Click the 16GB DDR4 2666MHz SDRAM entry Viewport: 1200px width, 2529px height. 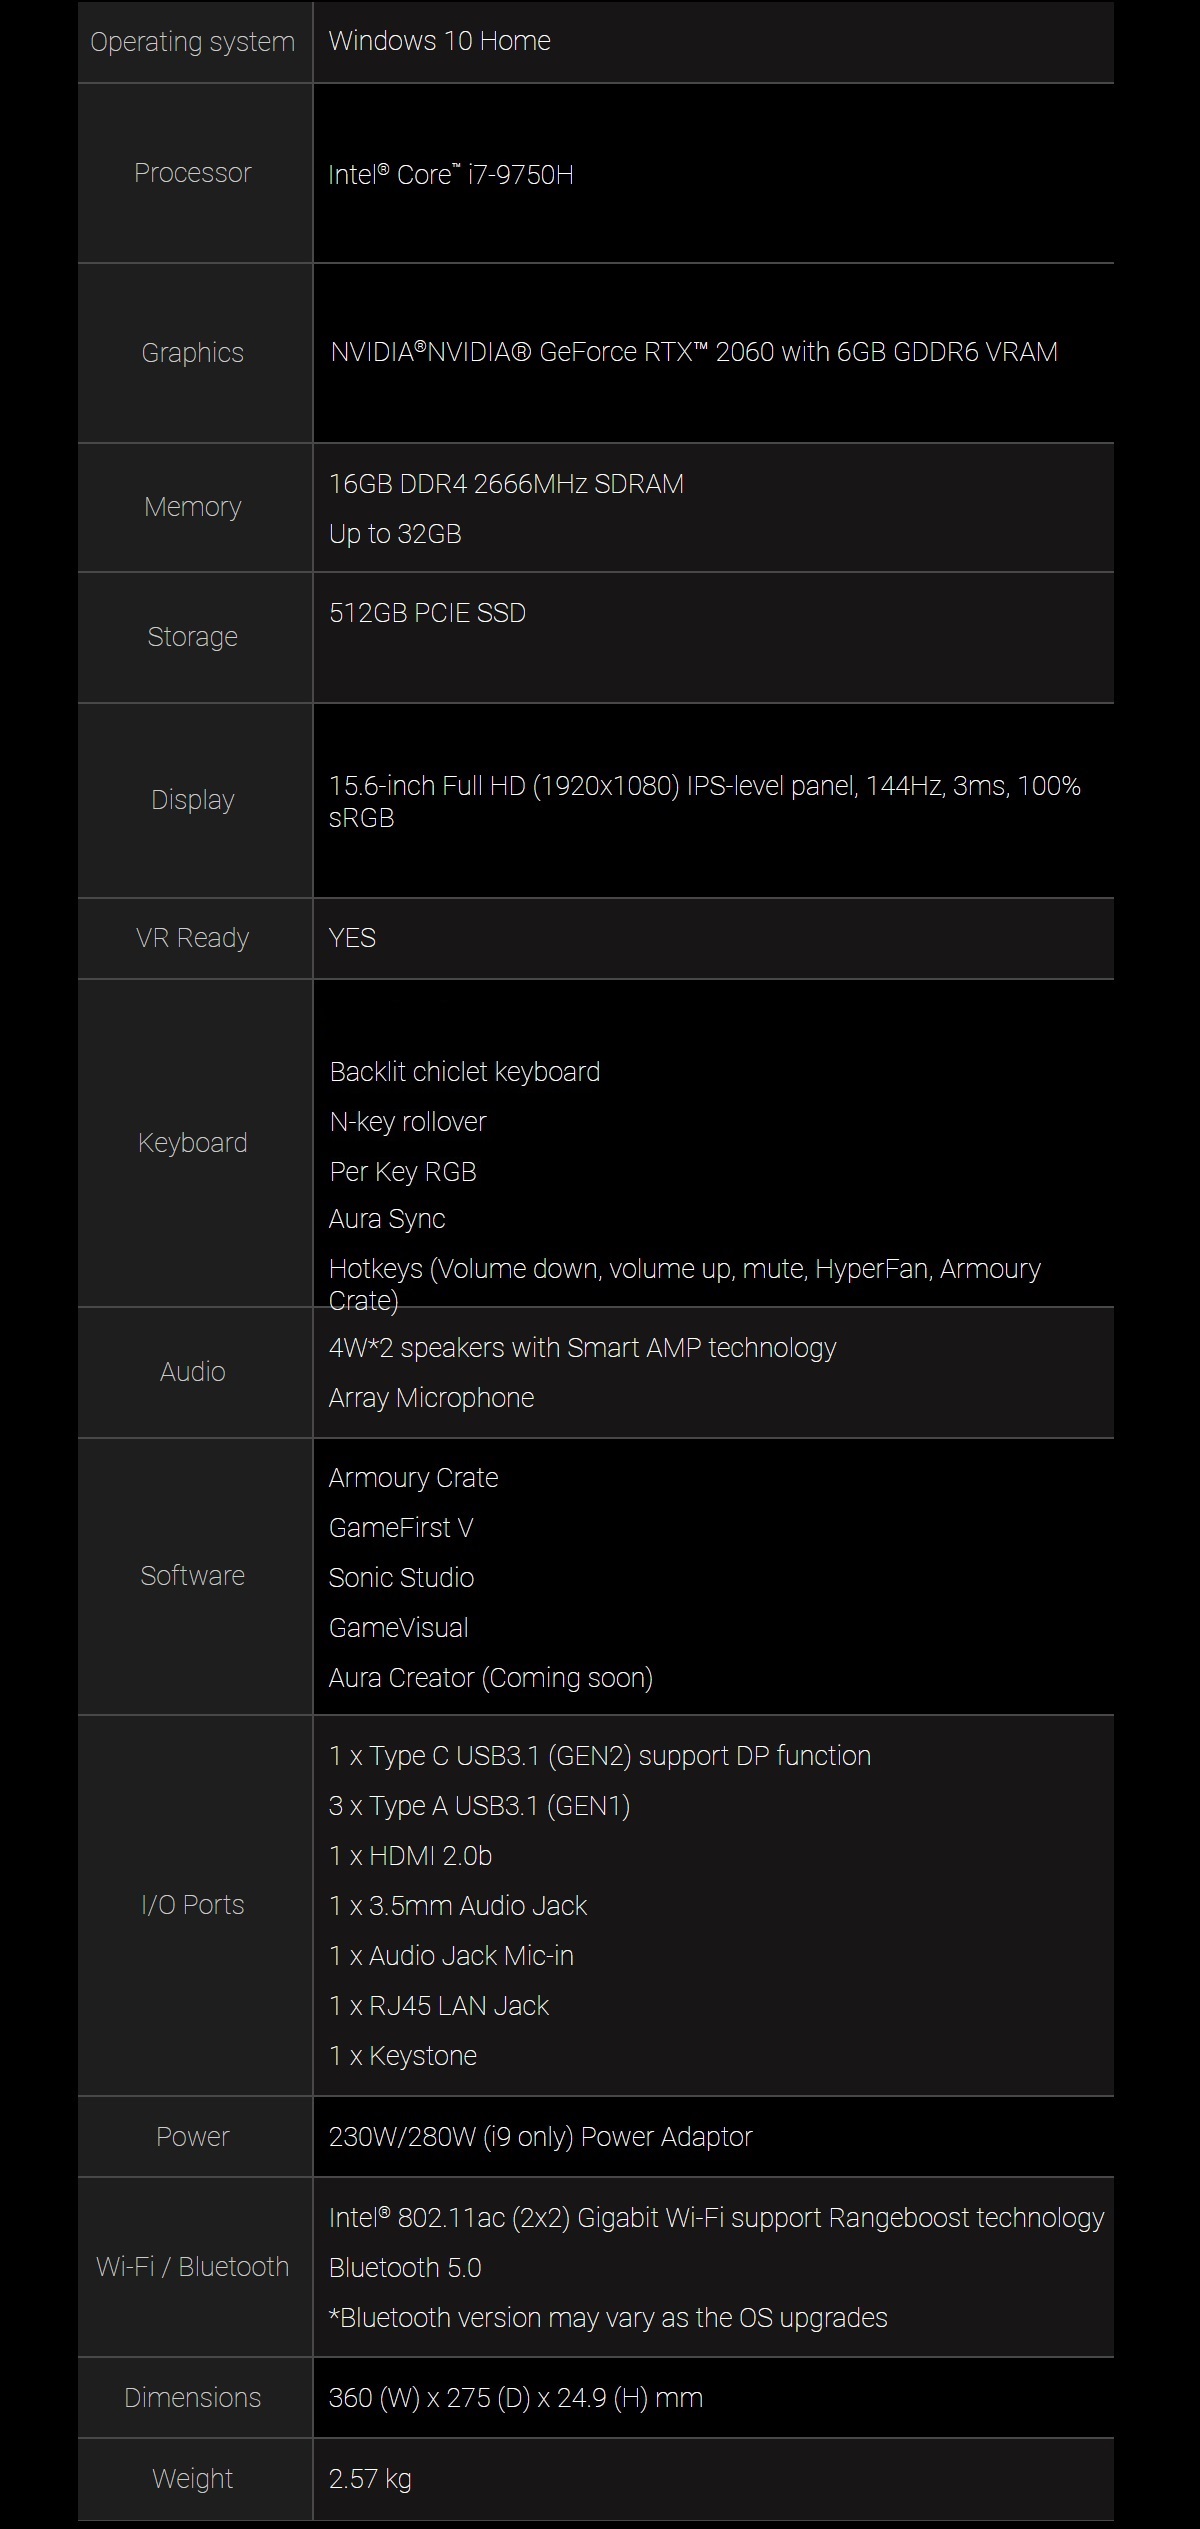point(507,484)
